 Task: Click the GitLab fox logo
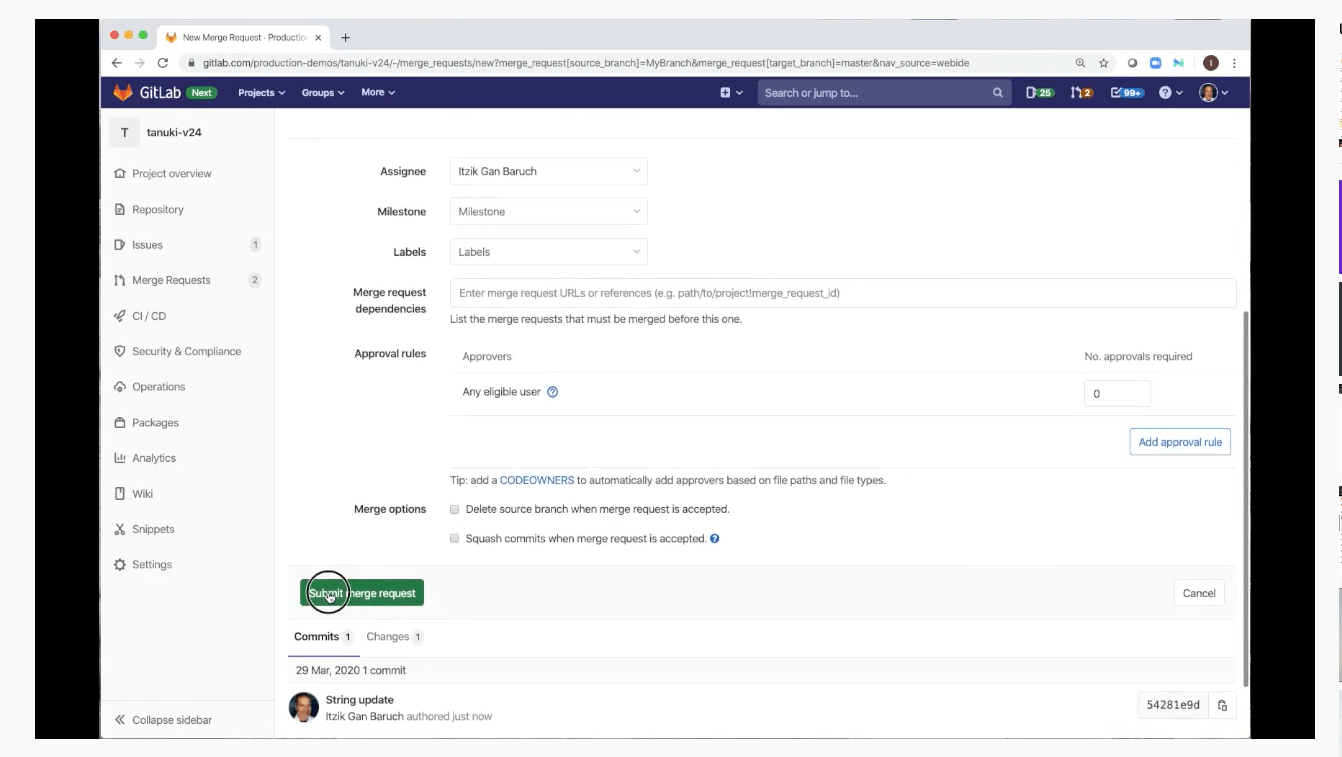coord(123,92)
